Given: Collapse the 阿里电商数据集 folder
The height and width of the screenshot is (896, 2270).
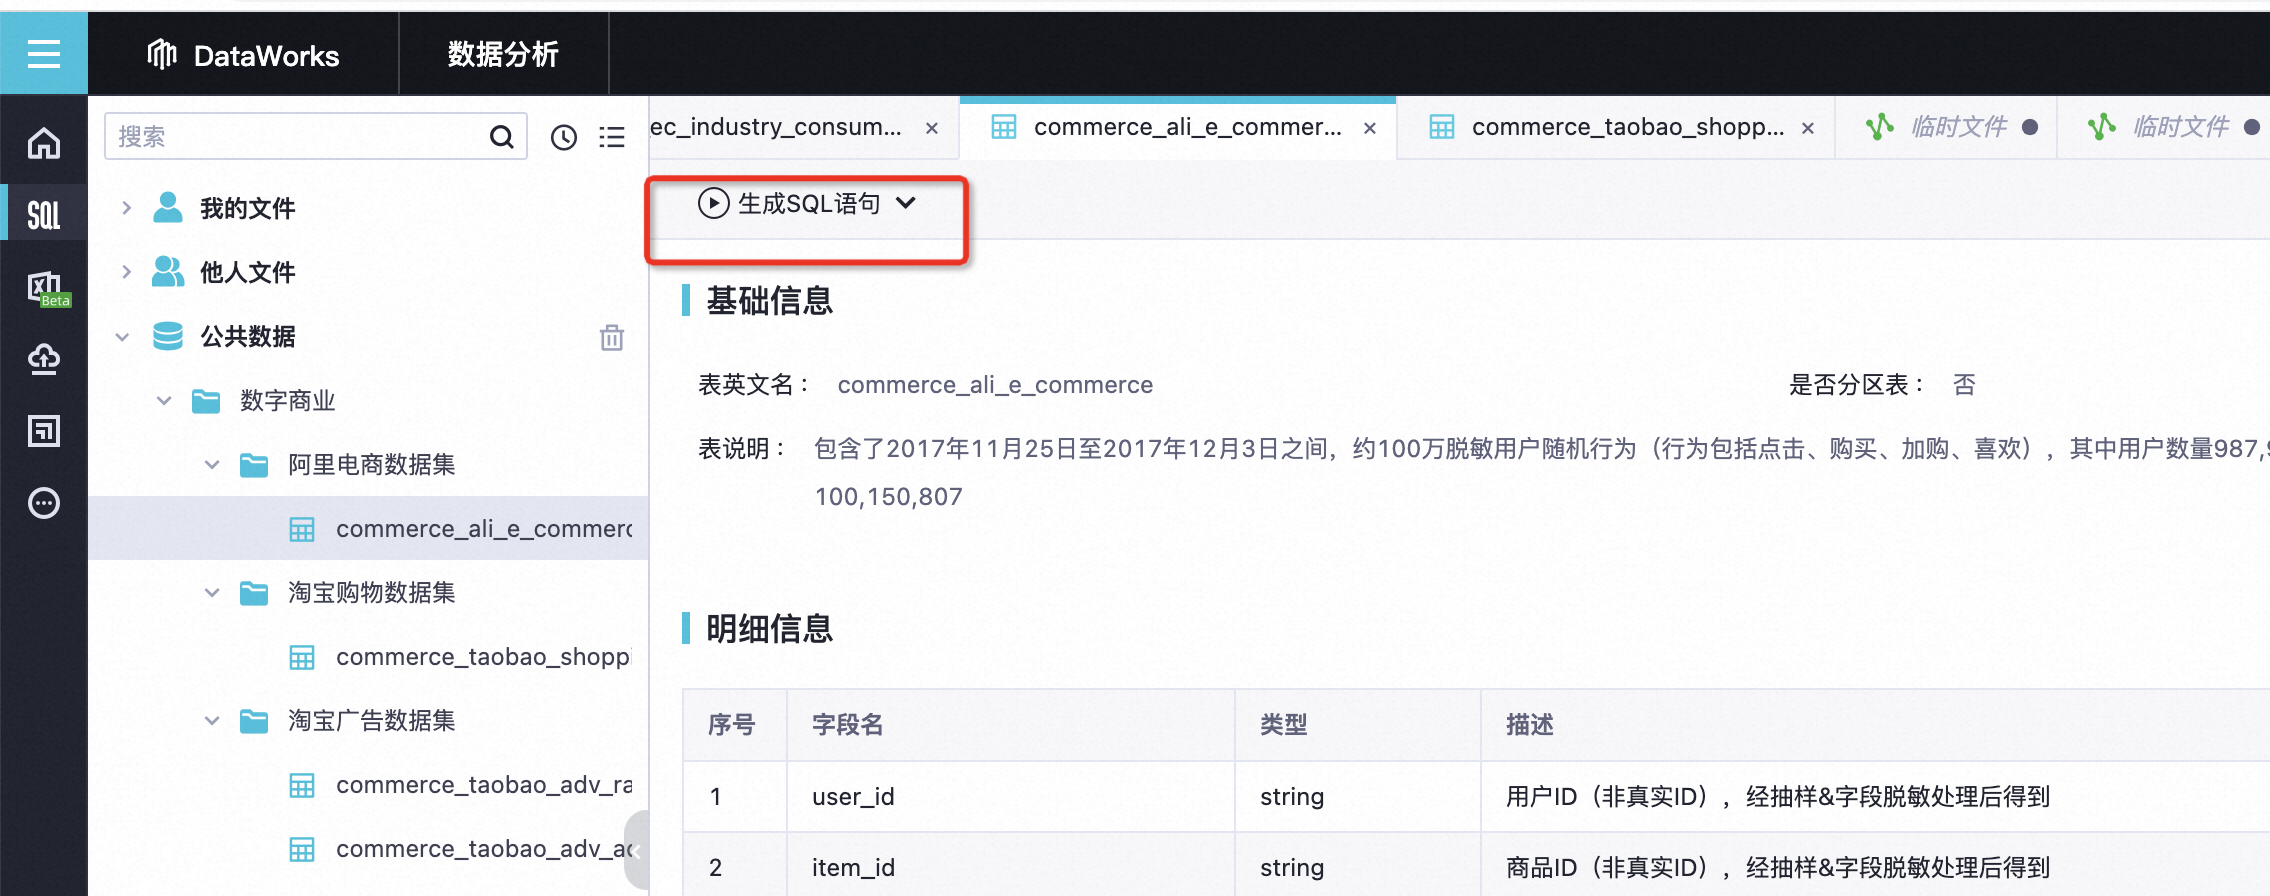Looking at the screenshot, I should click(212, 465).
